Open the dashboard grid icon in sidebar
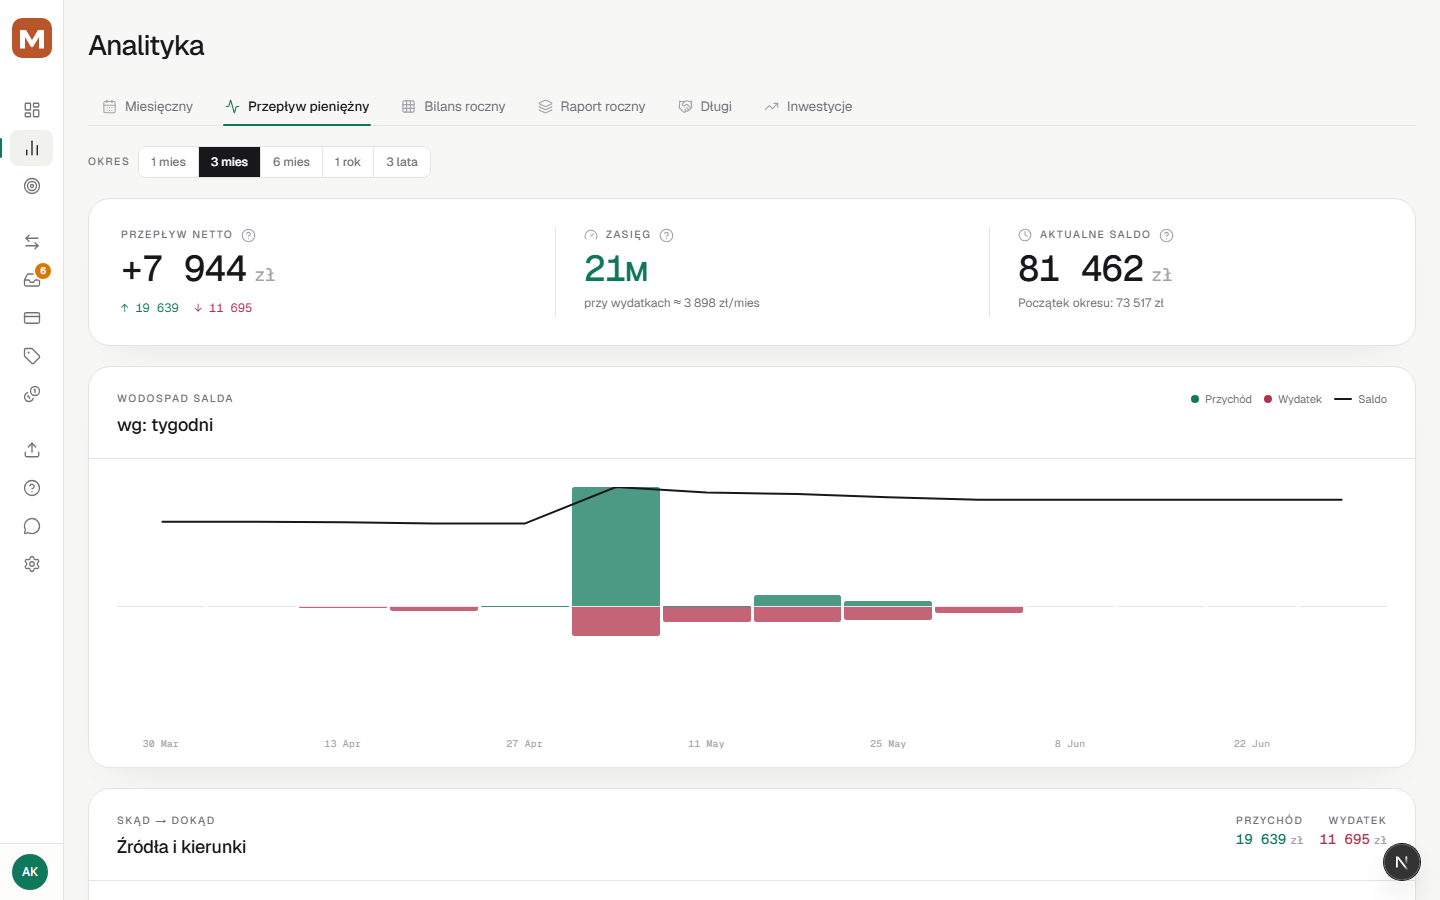 32,110
